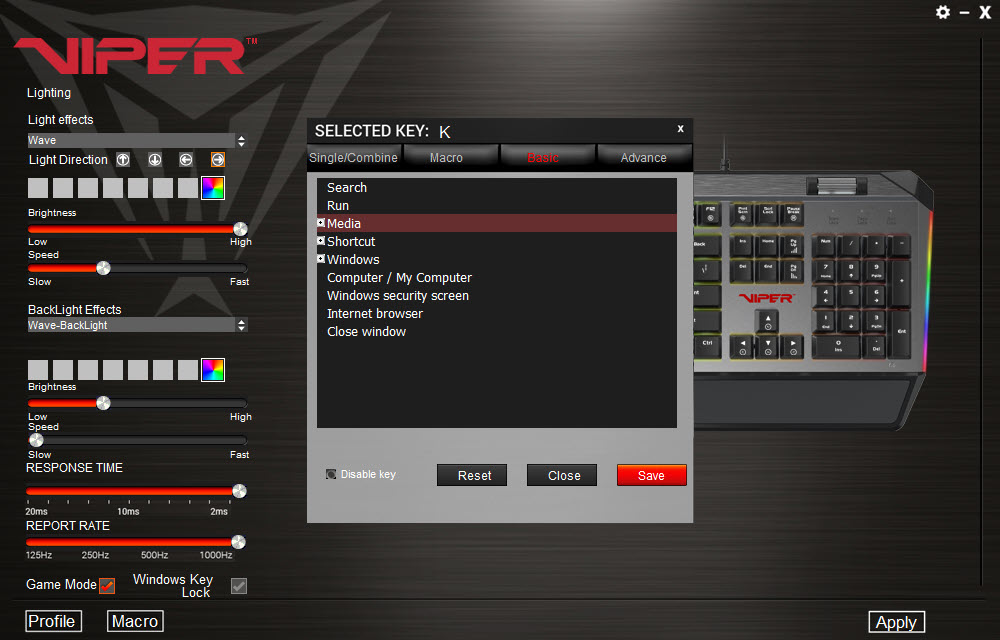Viewport: 1000px width, 640px height.
Task: Click the up arrow key on keyboard image
Action: point(768,322)
